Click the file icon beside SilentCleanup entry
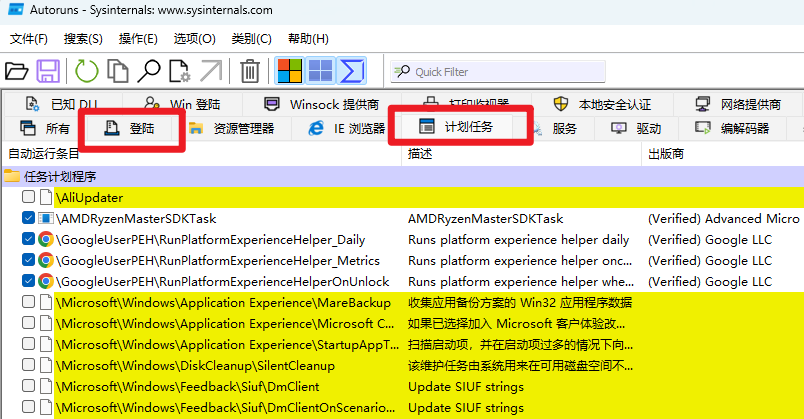This screenshot has height=419, width=804. click(46, 366)
